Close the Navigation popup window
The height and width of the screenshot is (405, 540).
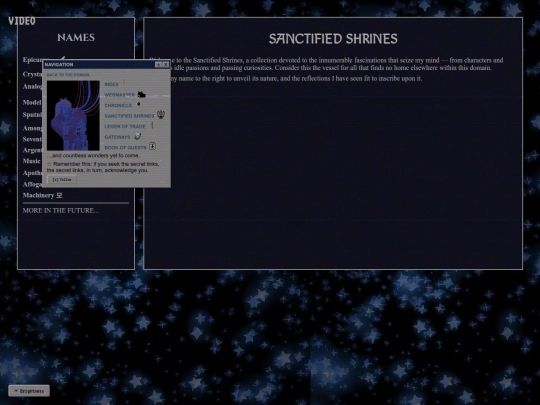[166, 64]
